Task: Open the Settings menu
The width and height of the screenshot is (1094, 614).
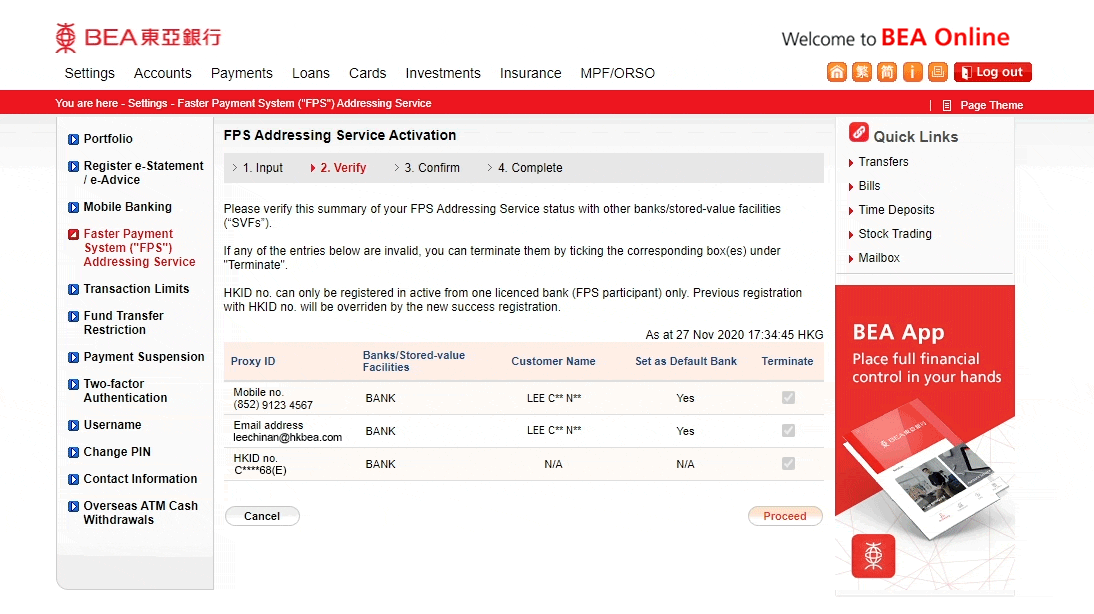Action: (89, 73)
